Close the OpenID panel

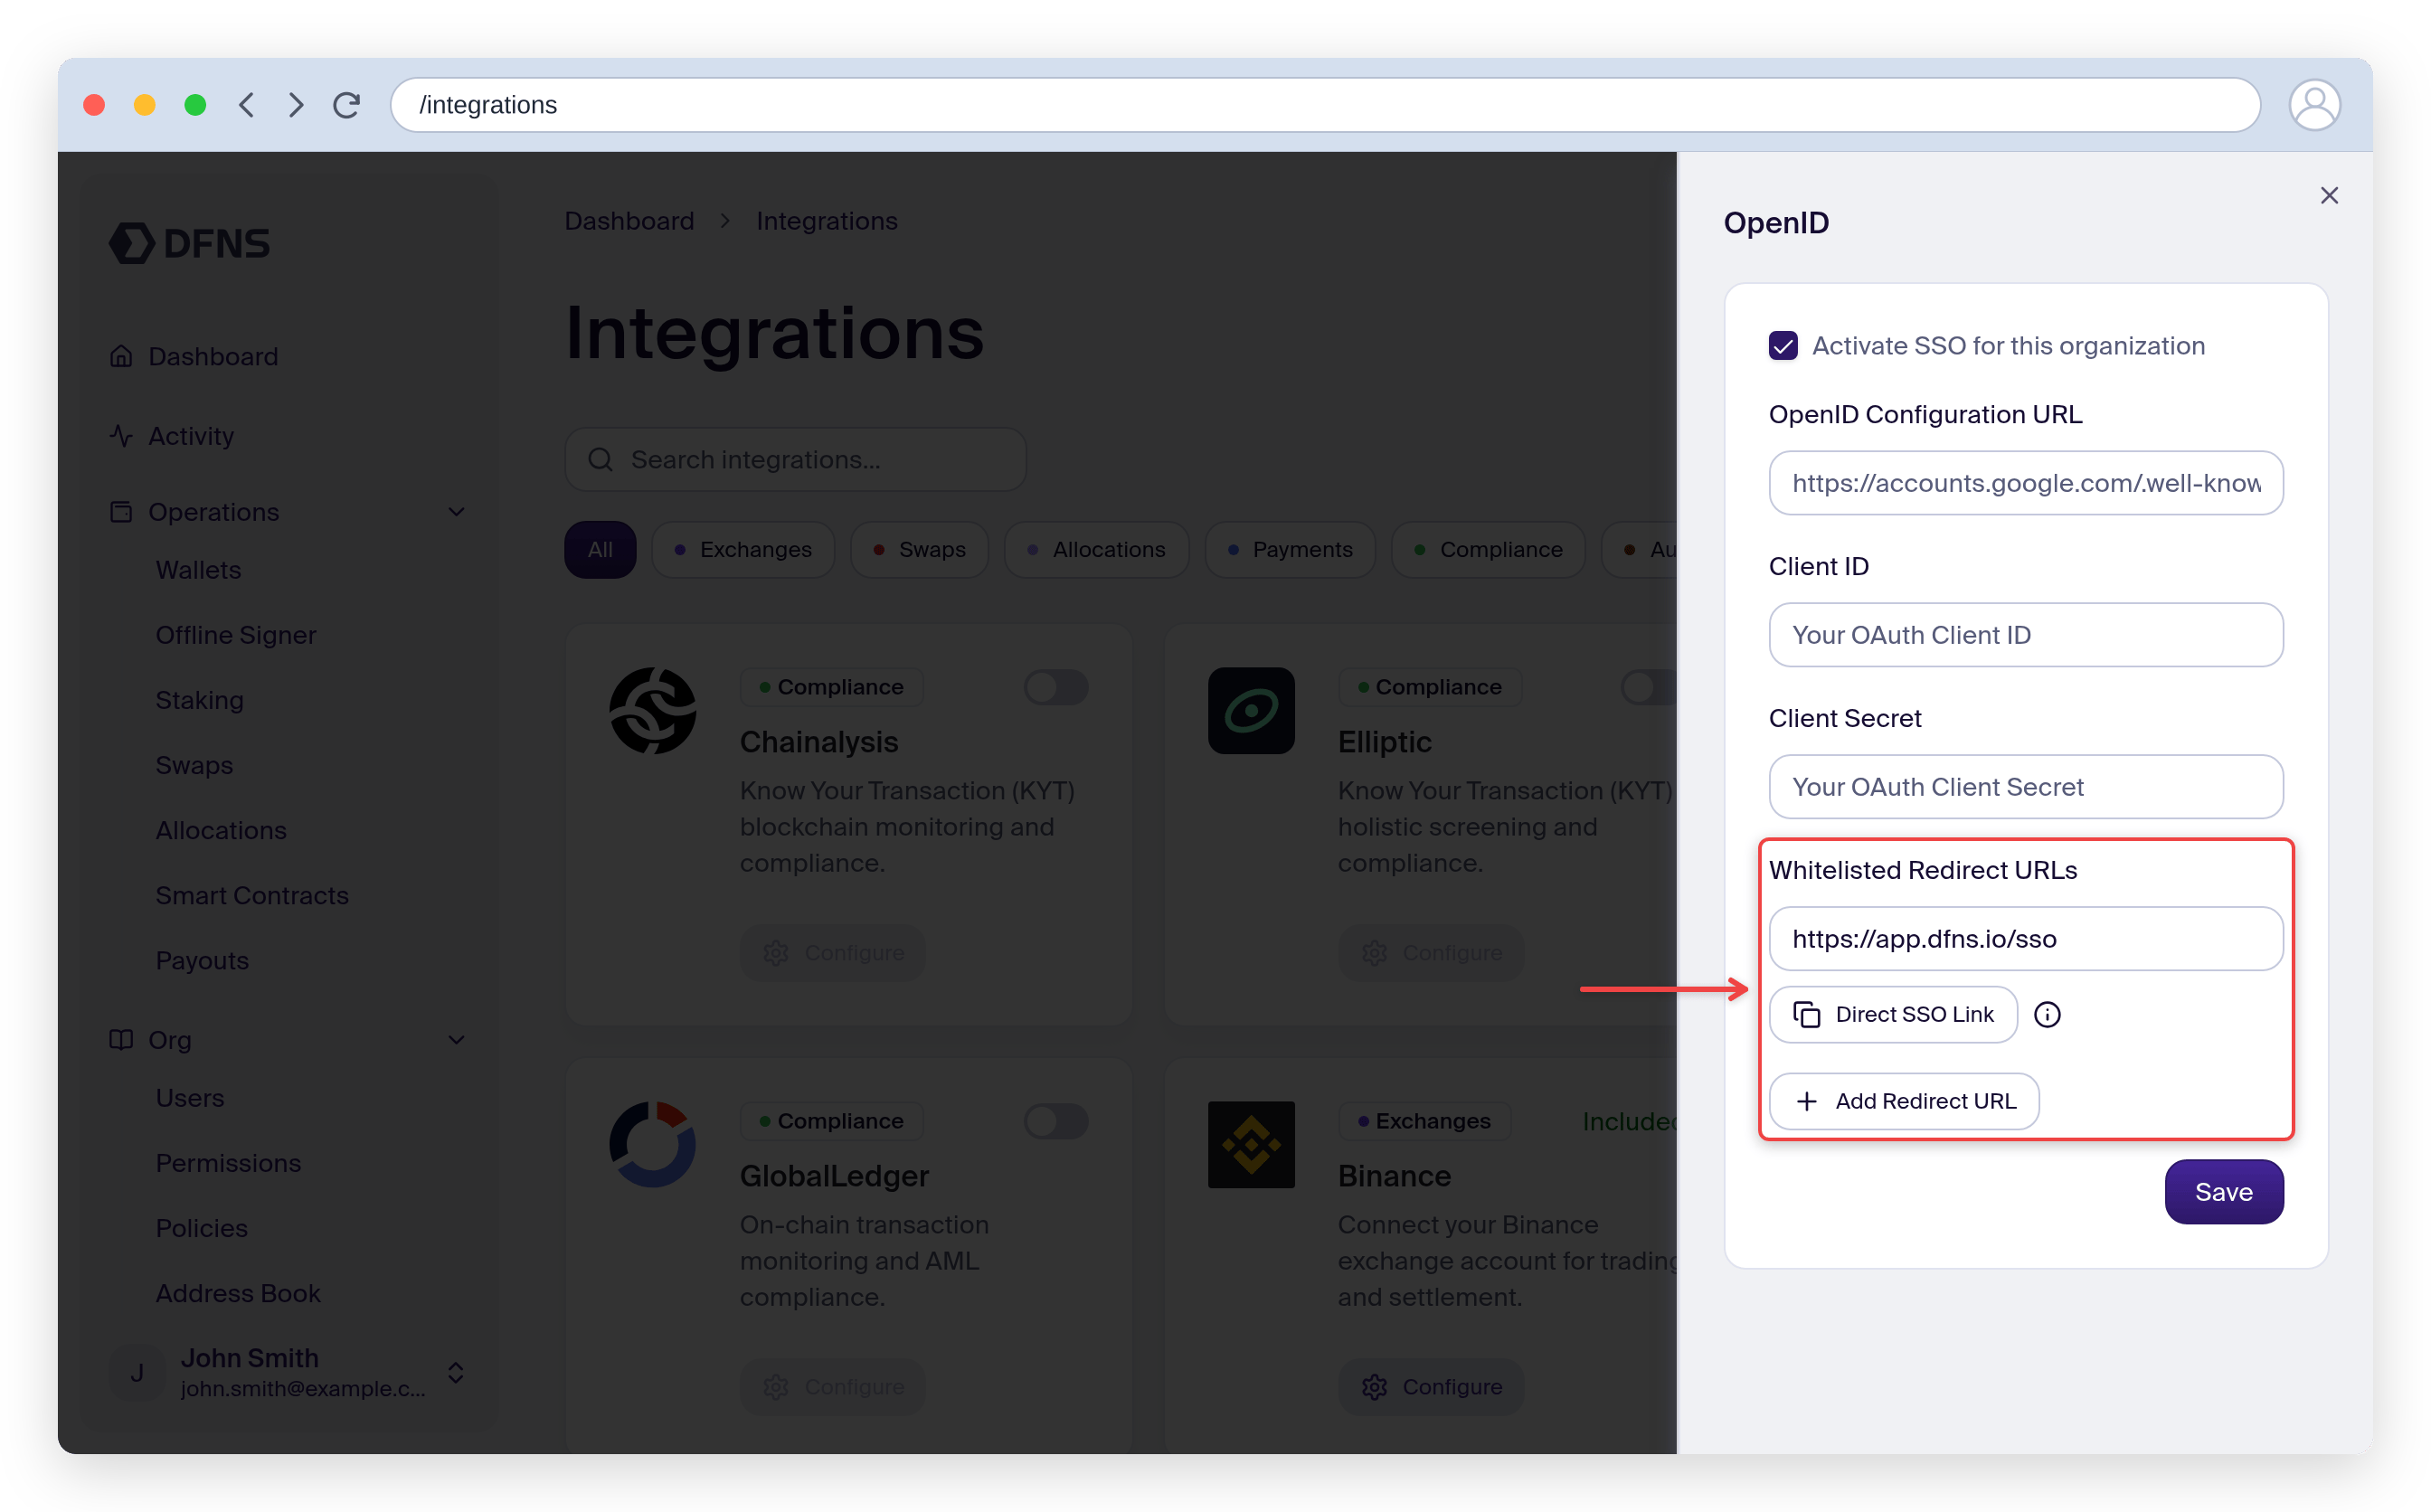(2329, 196)
